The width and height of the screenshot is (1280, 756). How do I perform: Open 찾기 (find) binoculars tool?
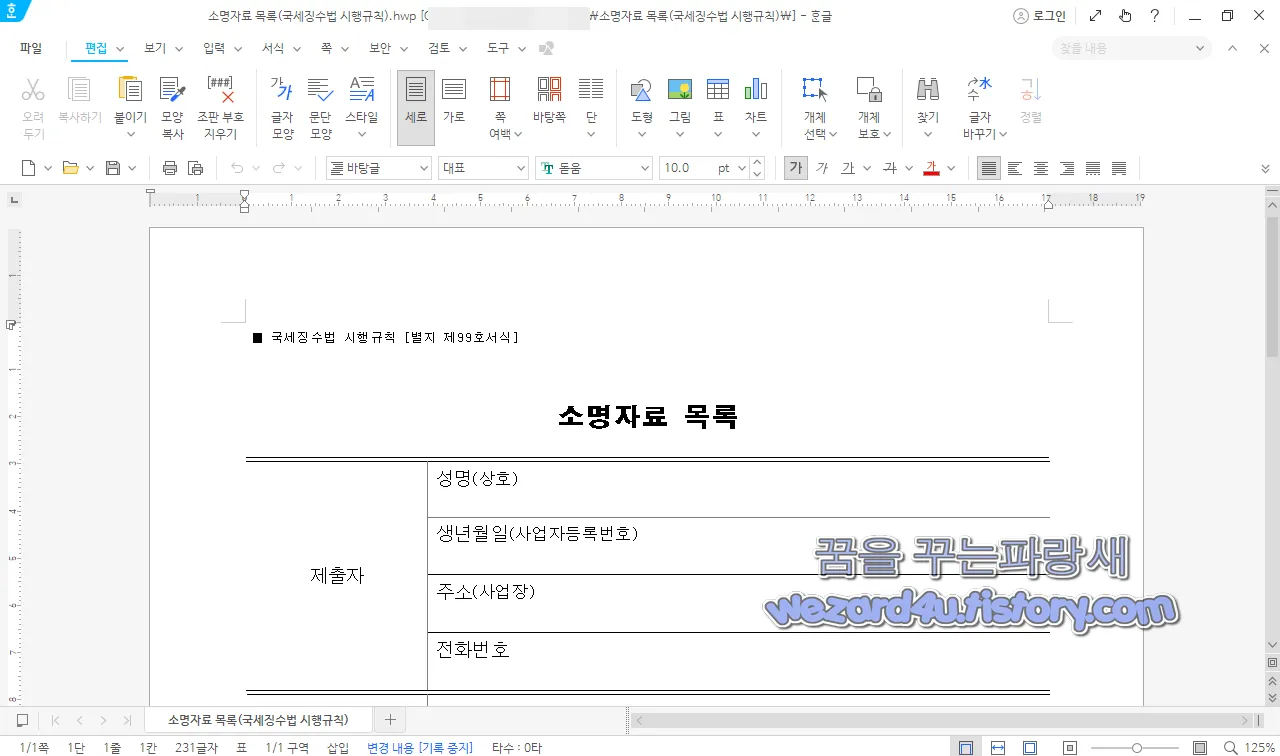(928, 90)
